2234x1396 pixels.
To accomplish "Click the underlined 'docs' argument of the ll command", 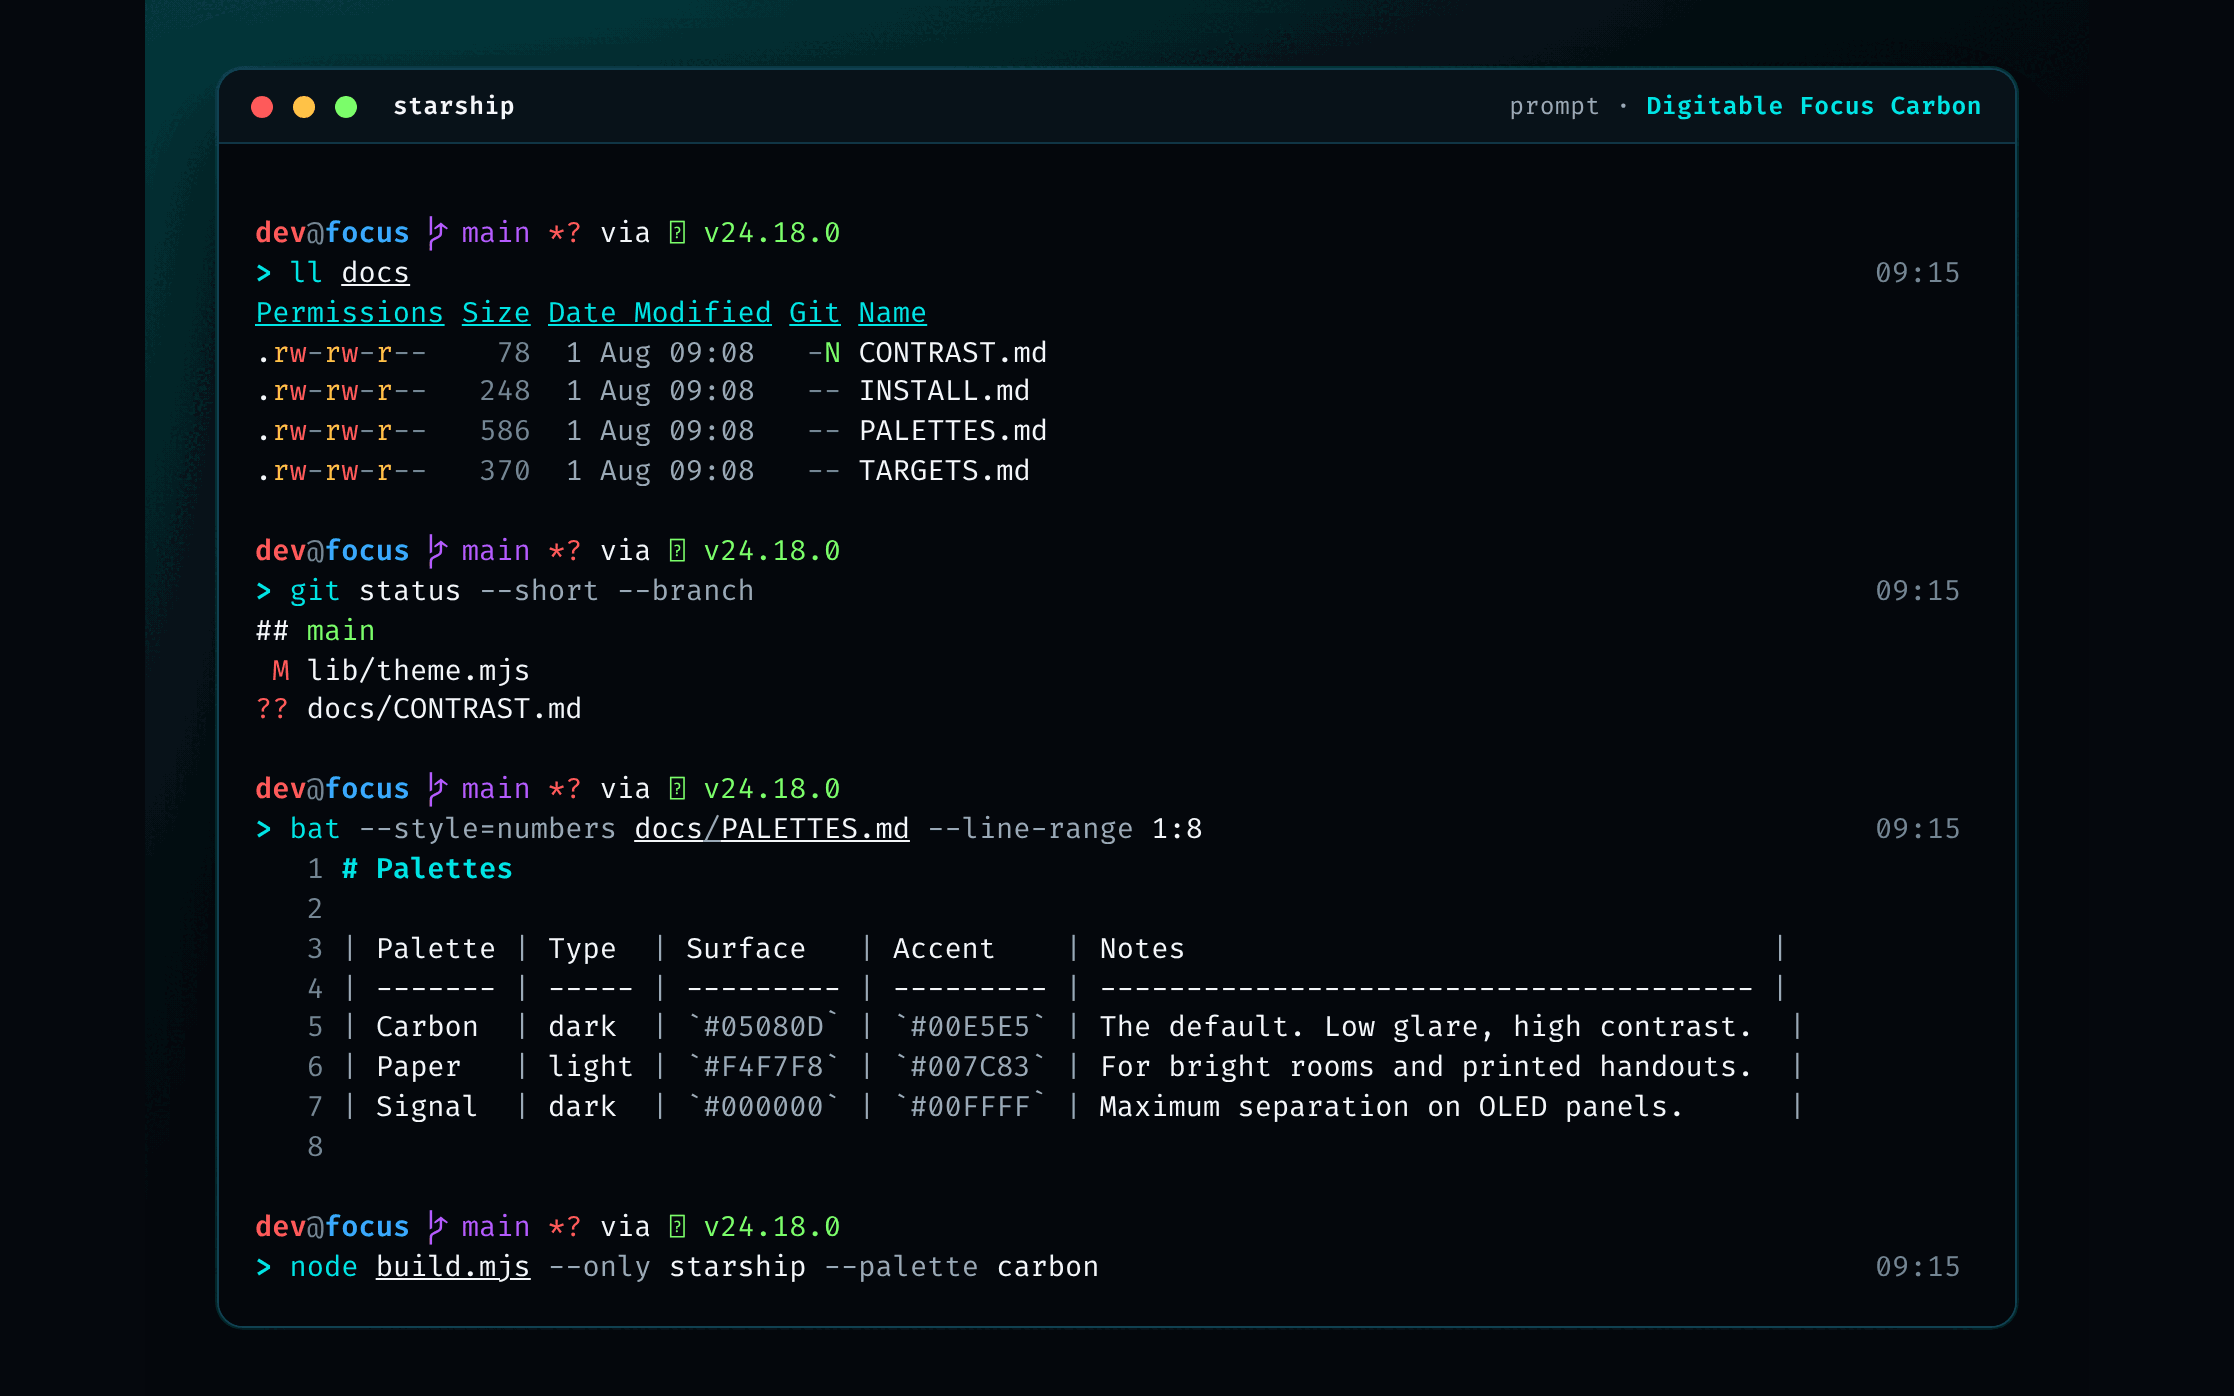I will pyautogui.click(x=375, y=273).
